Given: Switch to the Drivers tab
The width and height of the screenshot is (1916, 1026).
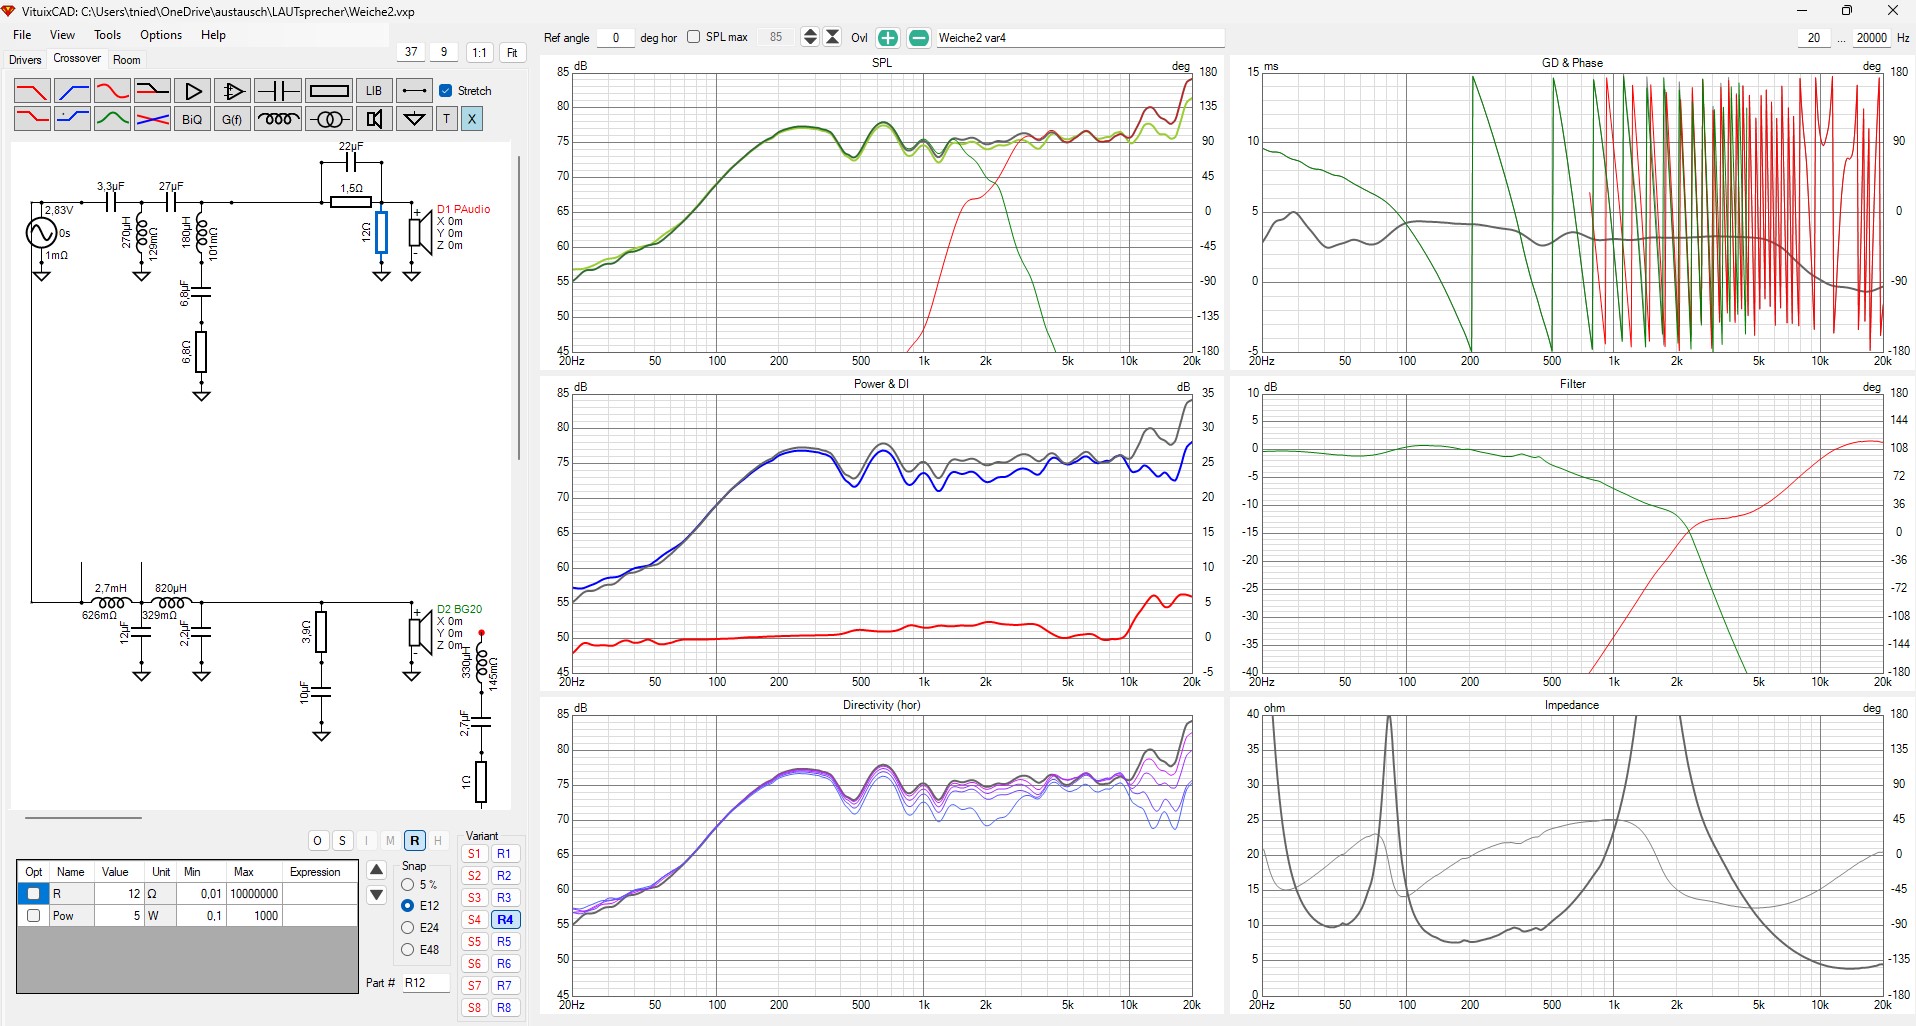Looking at the screenshot, I should point(25,60).
